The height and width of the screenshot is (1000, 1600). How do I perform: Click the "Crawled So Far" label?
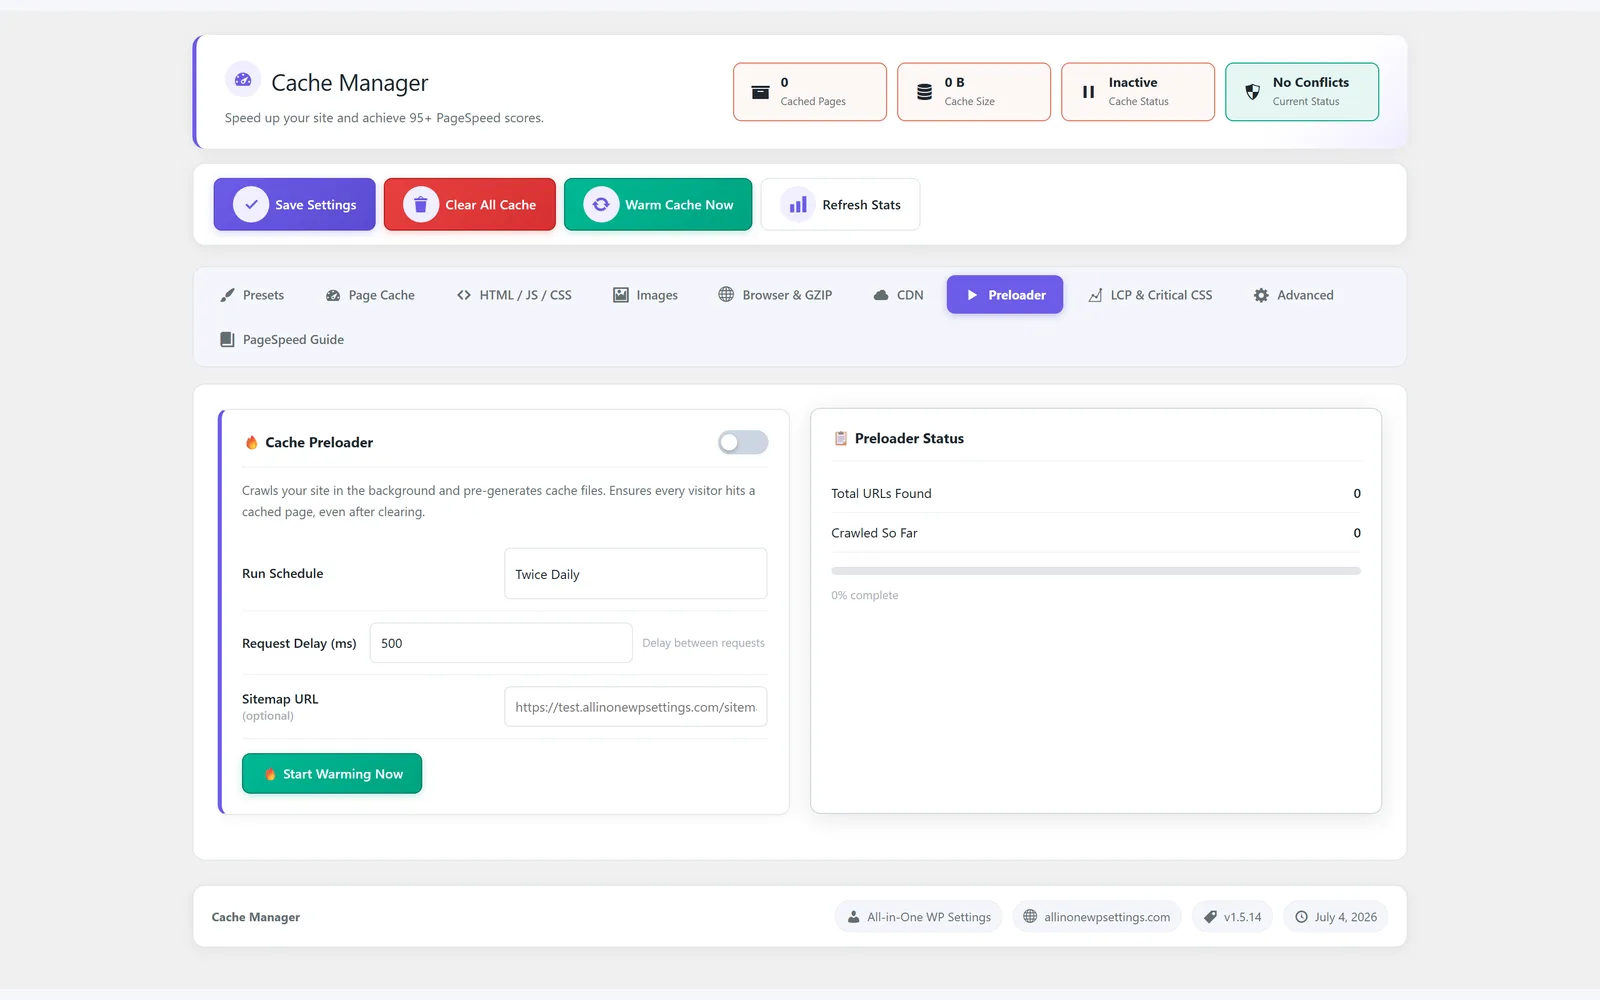874,533
